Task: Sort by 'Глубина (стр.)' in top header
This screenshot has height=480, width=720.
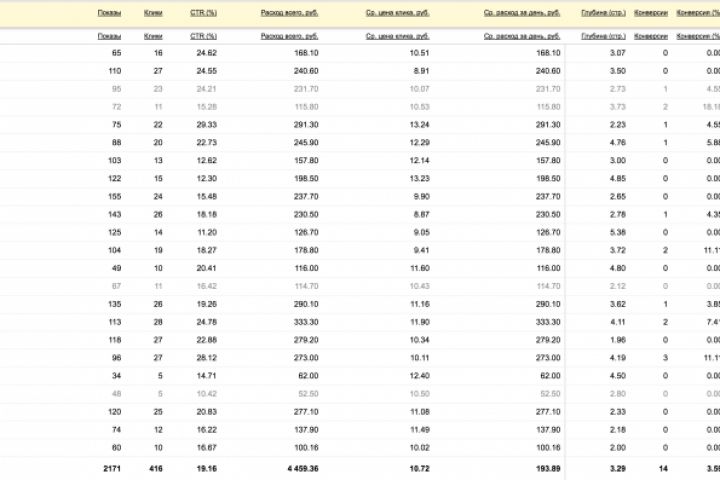Action: [603, 13]
